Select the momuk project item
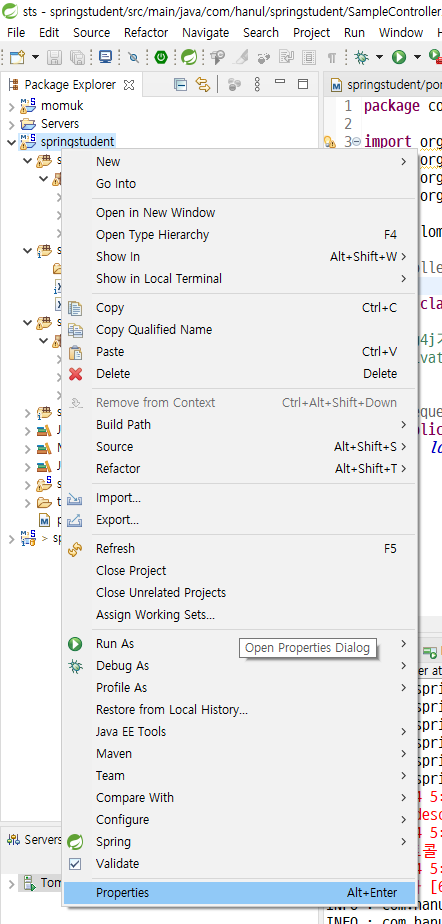This screenshot has width=442, height=924. (62, 106)
